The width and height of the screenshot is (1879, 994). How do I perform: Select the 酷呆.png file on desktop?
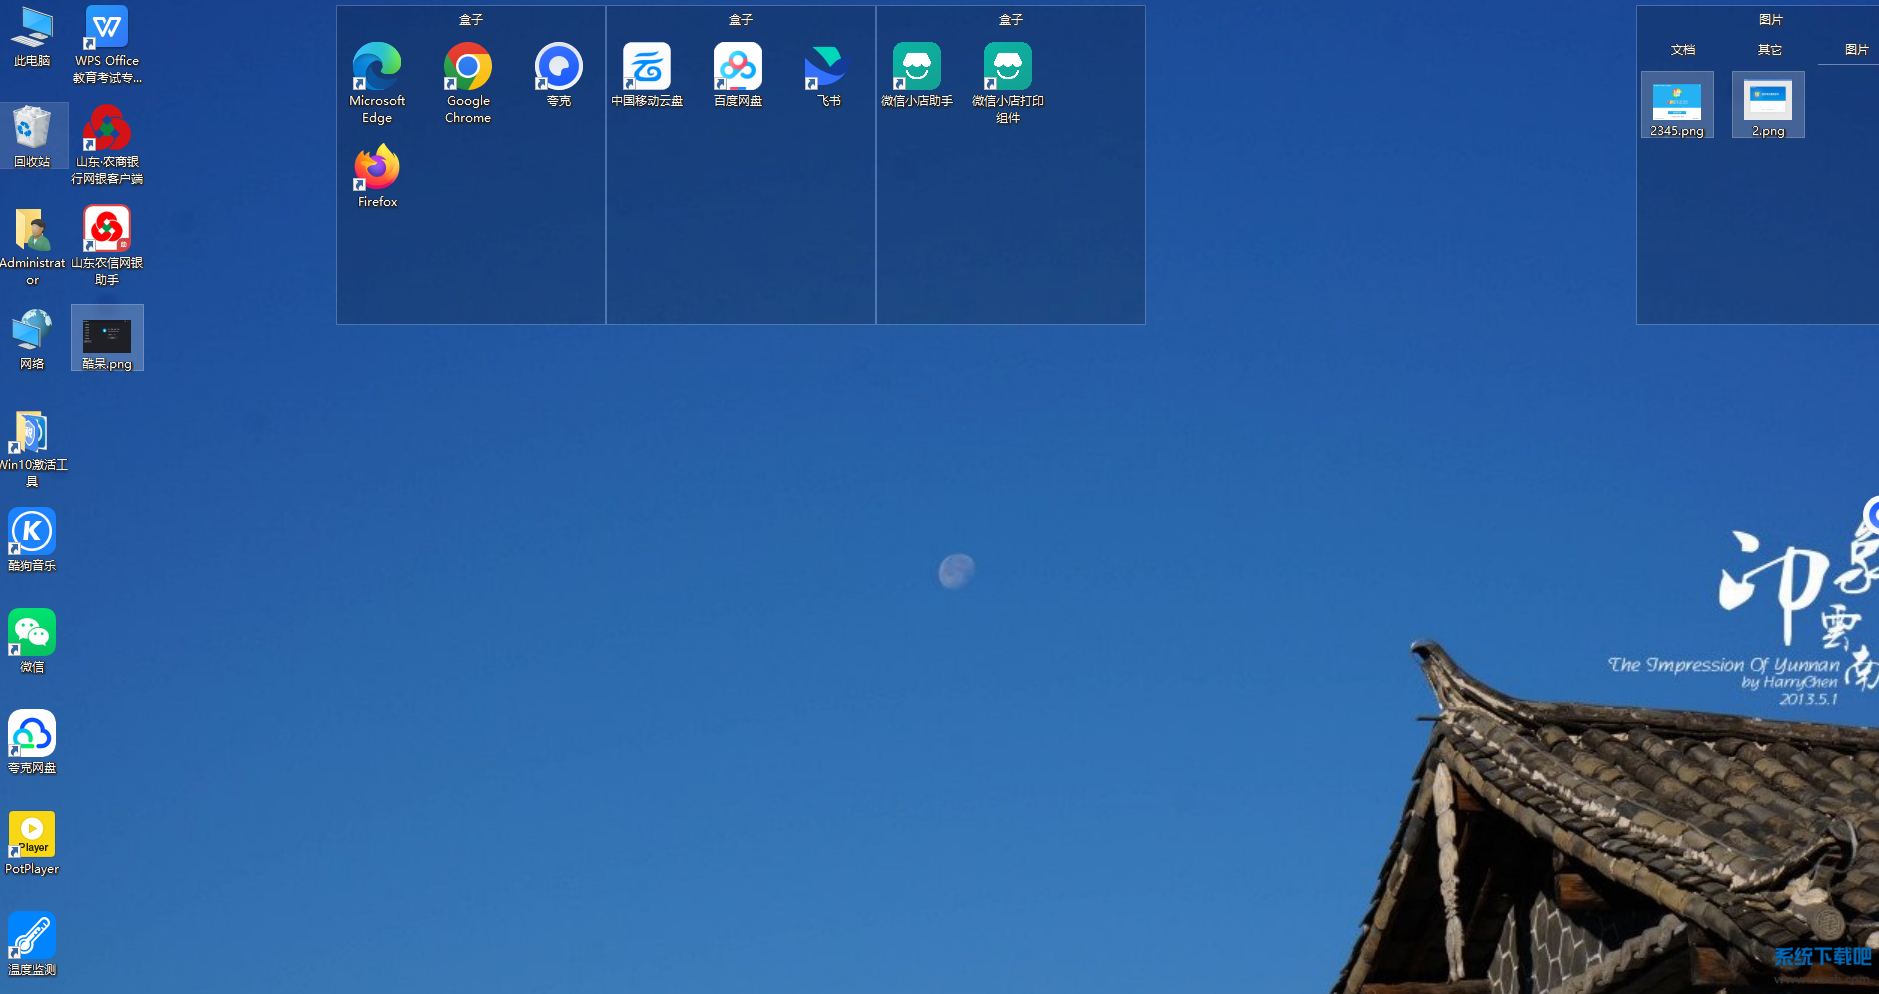coord(107,337)
